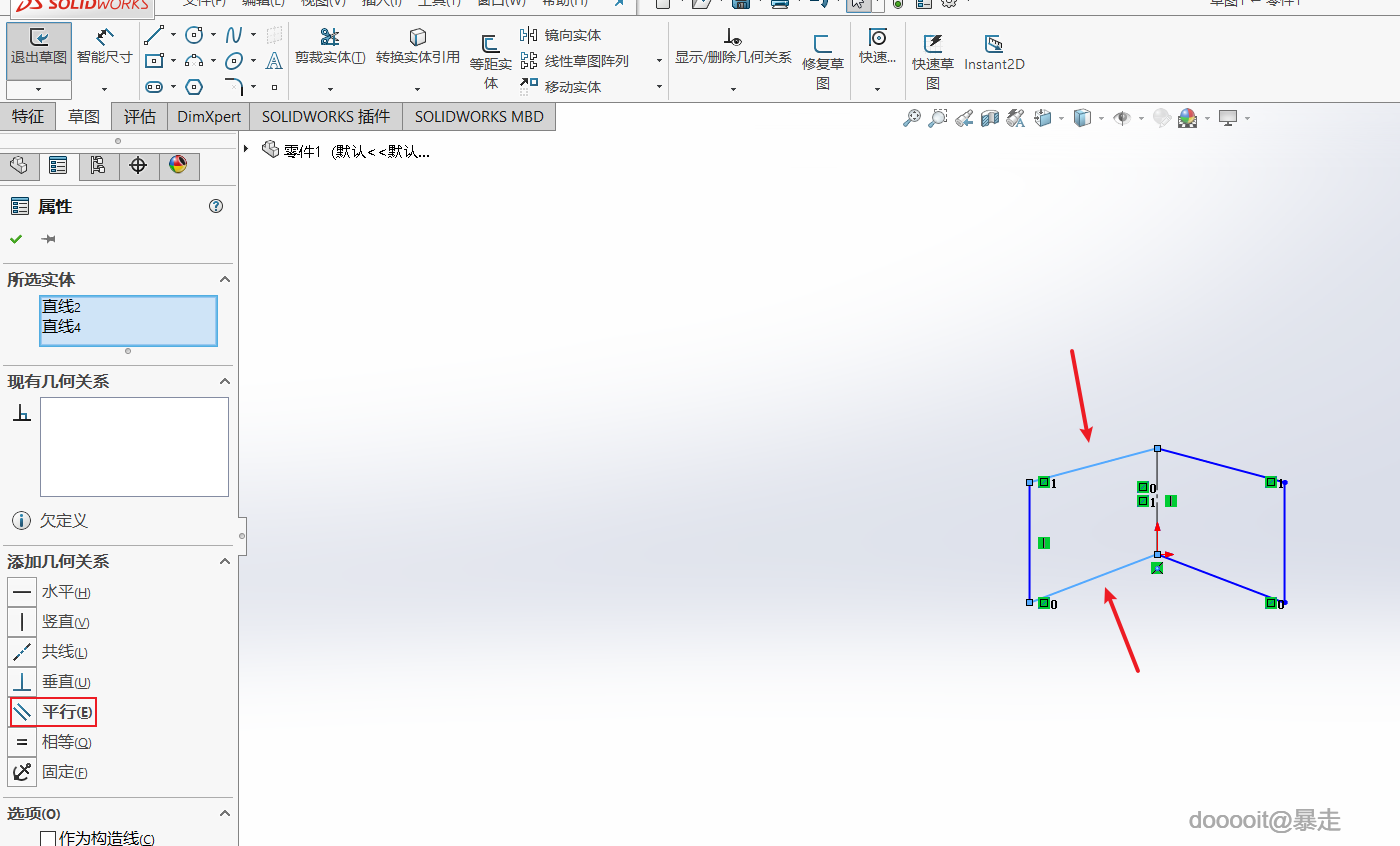
Task: Select the Corner Rectangle tool
Action: 154,61
